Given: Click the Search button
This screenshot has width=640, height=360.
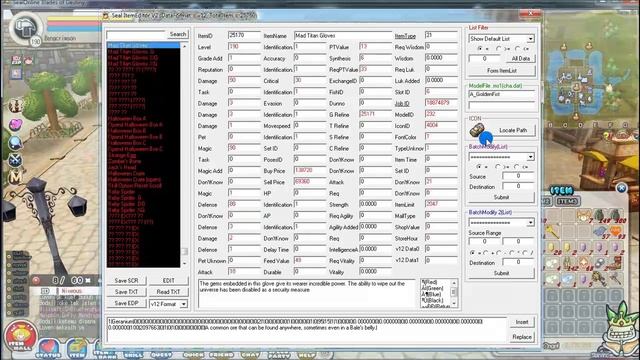Looking at the screenshot, I should pos(178,34).
